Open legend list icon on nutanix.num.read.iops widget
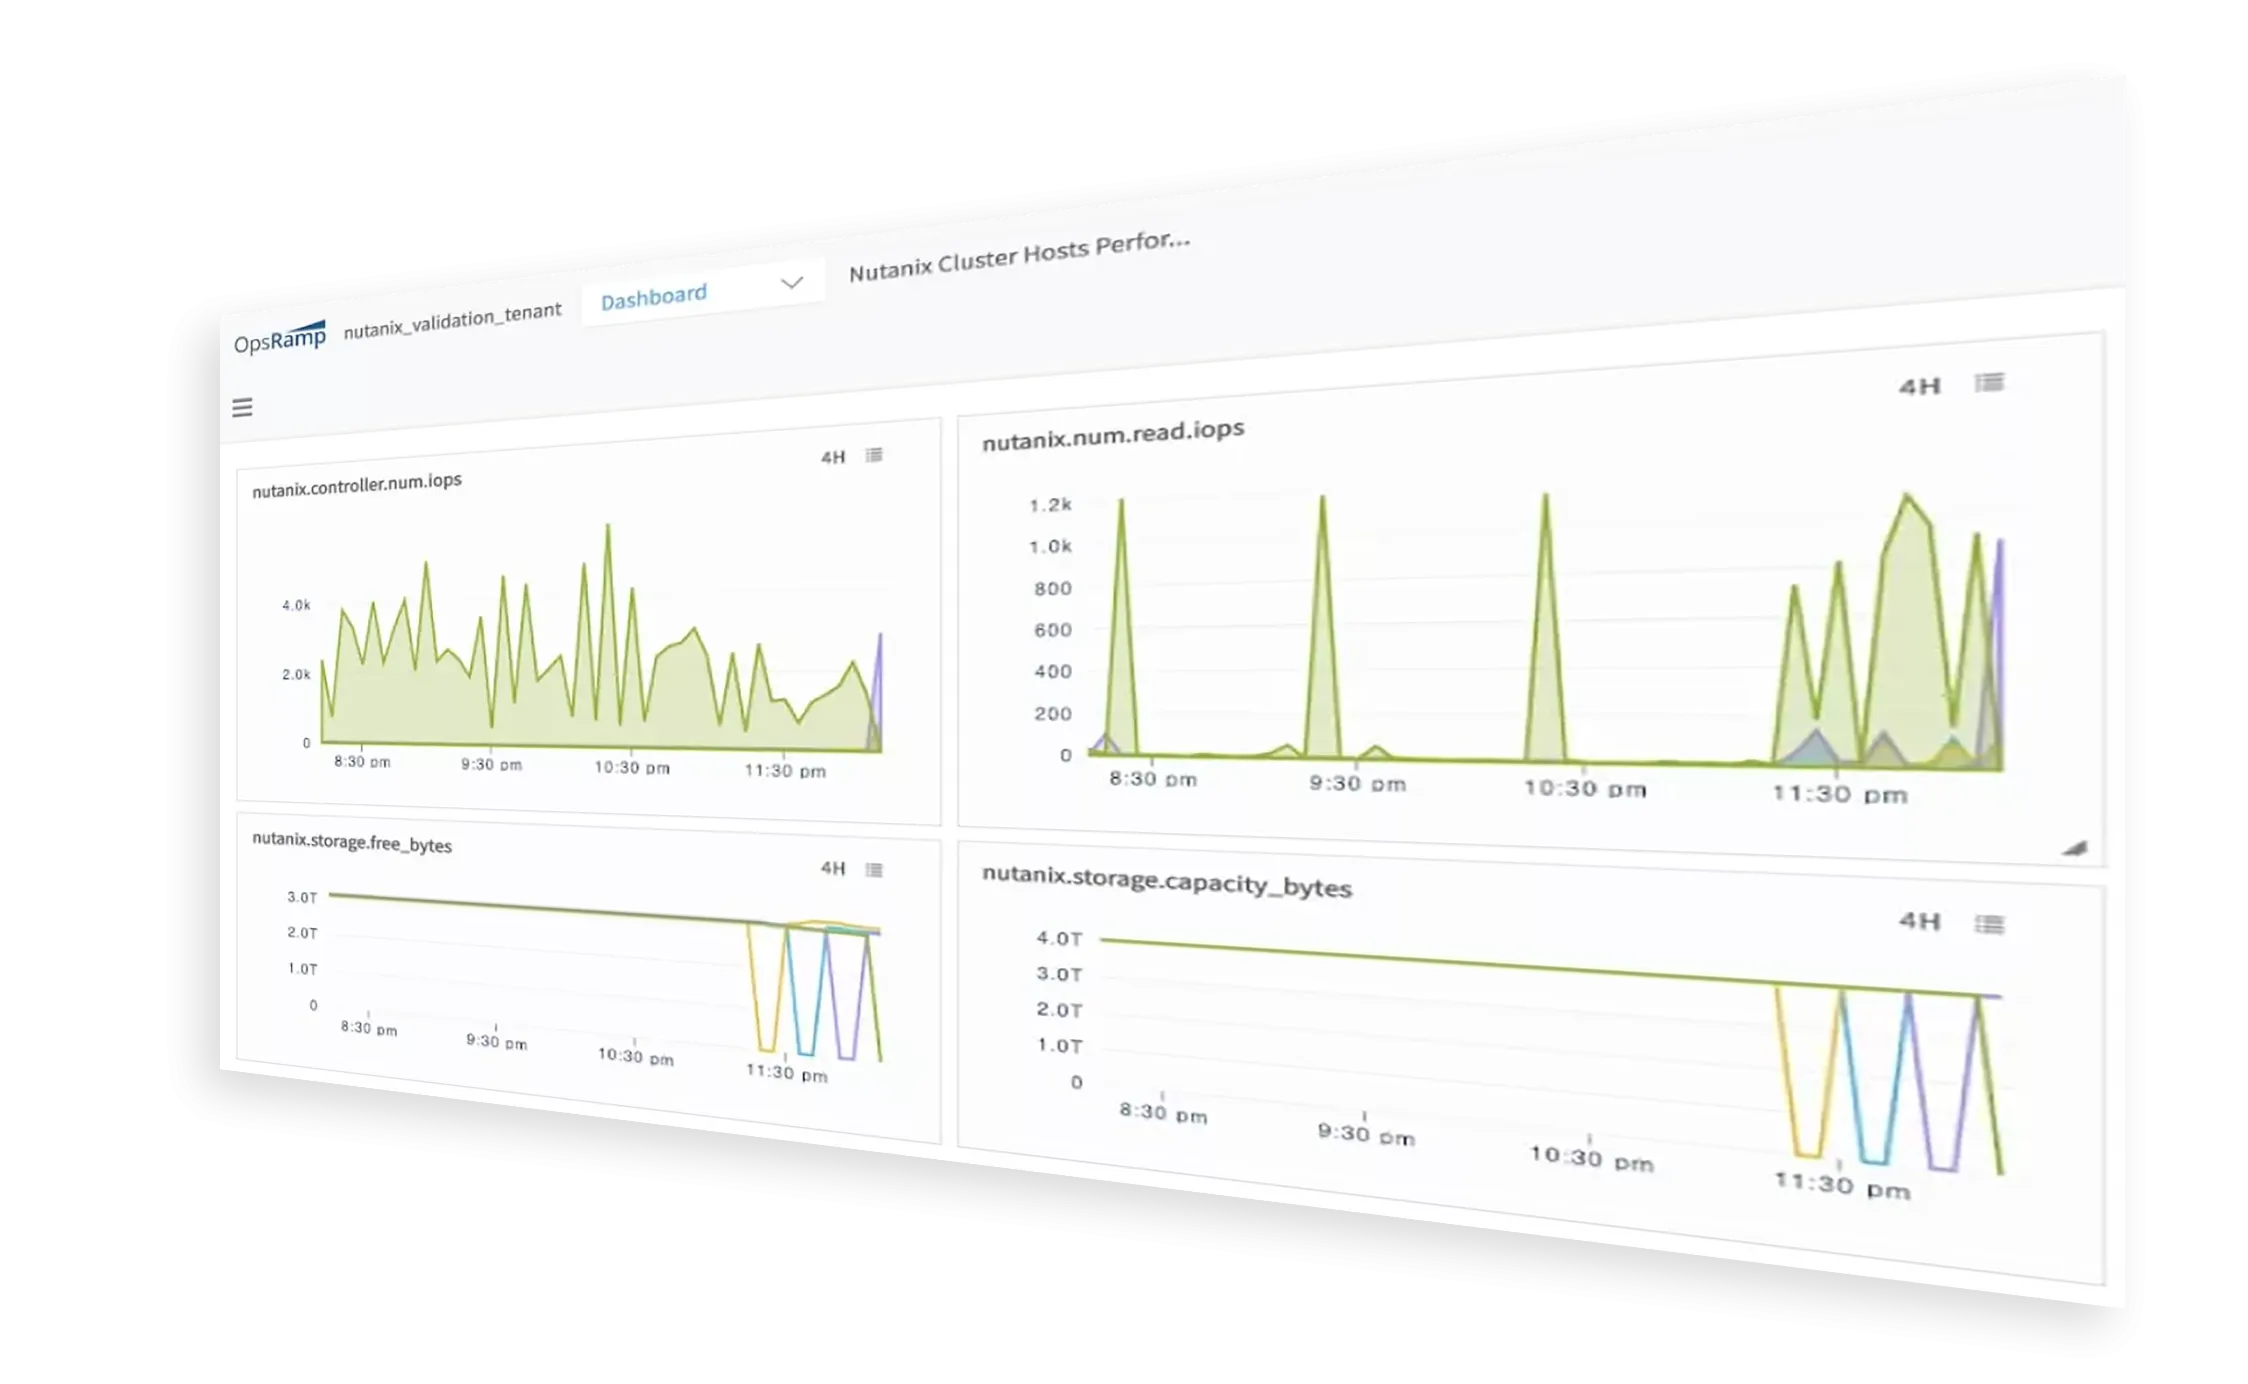 1989,382
